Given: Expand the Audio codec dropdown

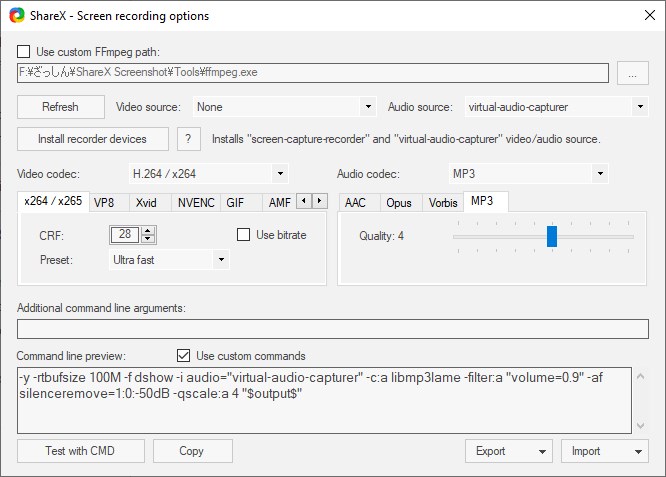Looking at the screenshot, I should [528, 174].
